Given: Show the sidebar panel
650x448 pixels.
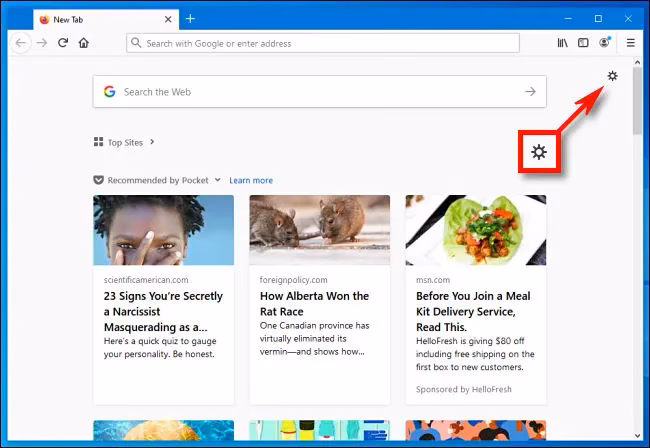Looking at the screenshot, I should (583, 43).
